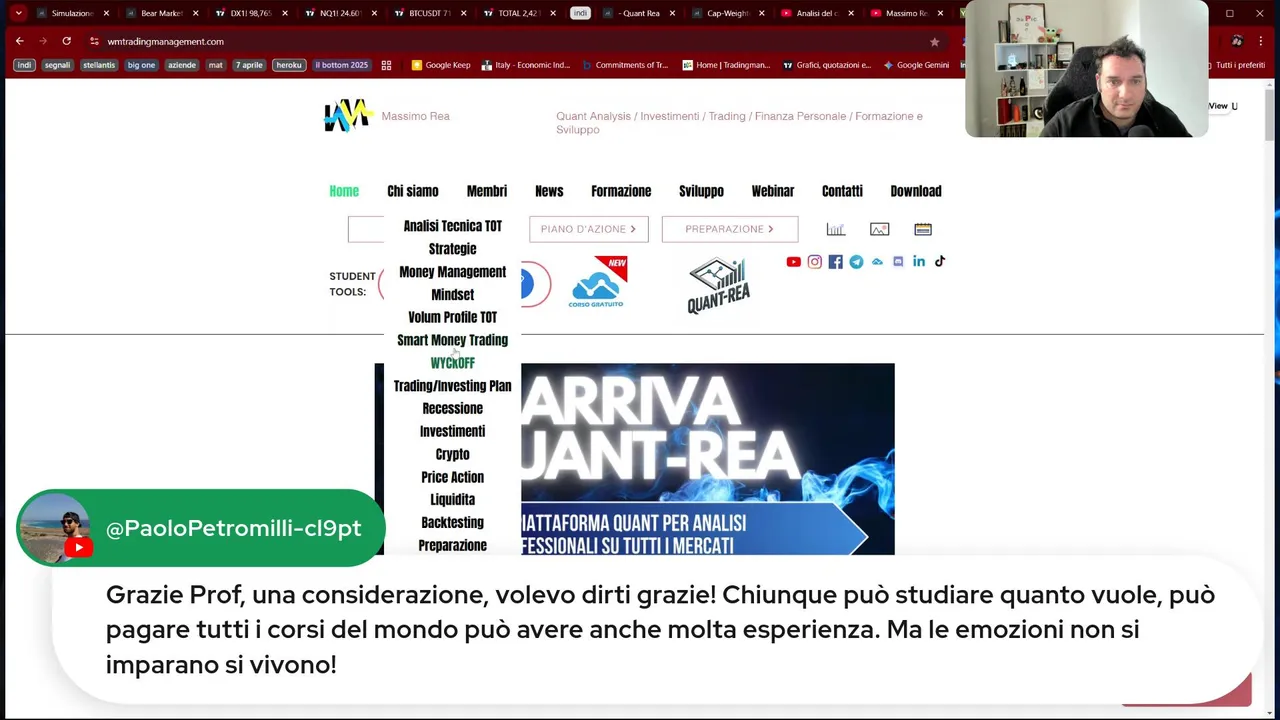Open the Grafici, quotazioni bookmark
The height and width of the screenshot is (720, 1280).
[826, 65]
